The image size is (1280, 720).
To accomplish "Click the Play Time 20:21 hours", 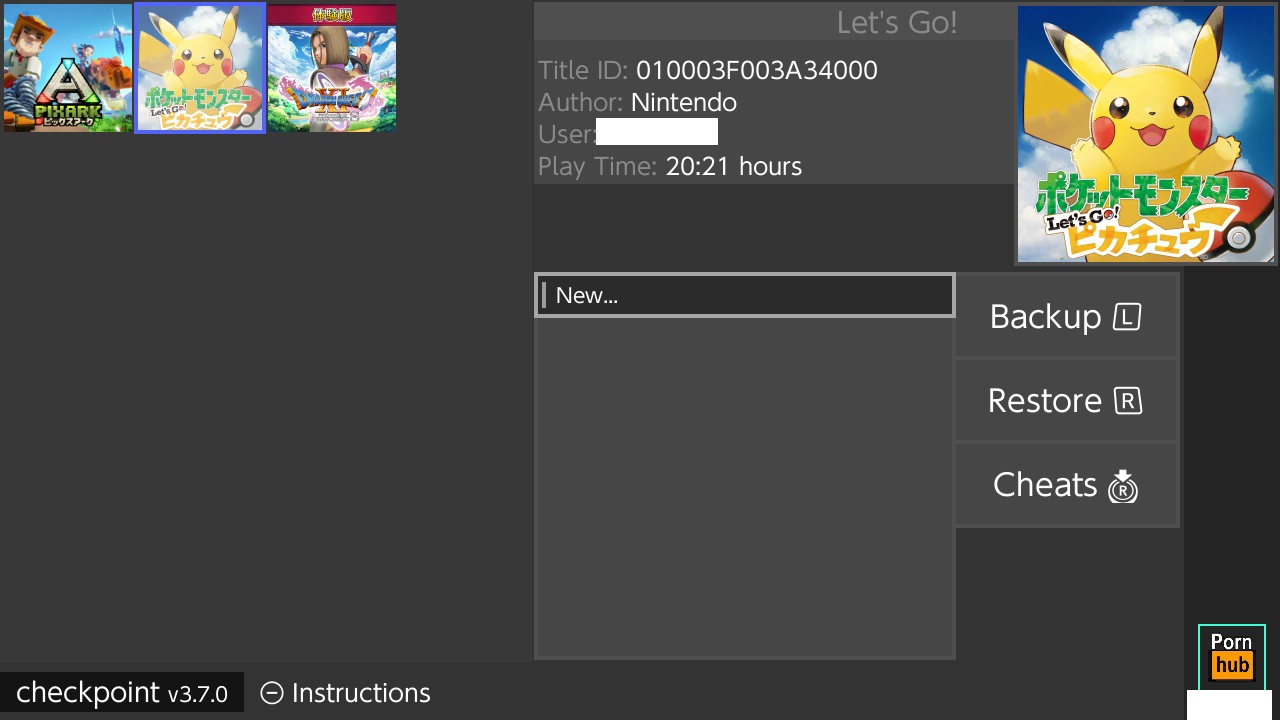I will pos(734,166).
